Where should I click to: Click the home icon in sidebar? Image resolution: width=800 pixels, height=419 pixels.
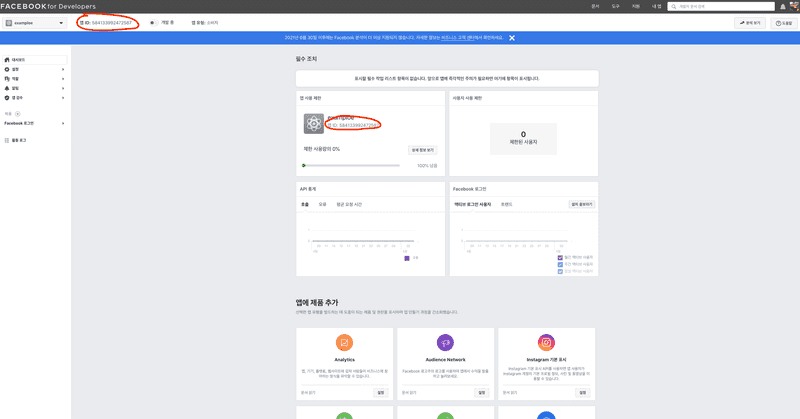(x=7, y=60)
